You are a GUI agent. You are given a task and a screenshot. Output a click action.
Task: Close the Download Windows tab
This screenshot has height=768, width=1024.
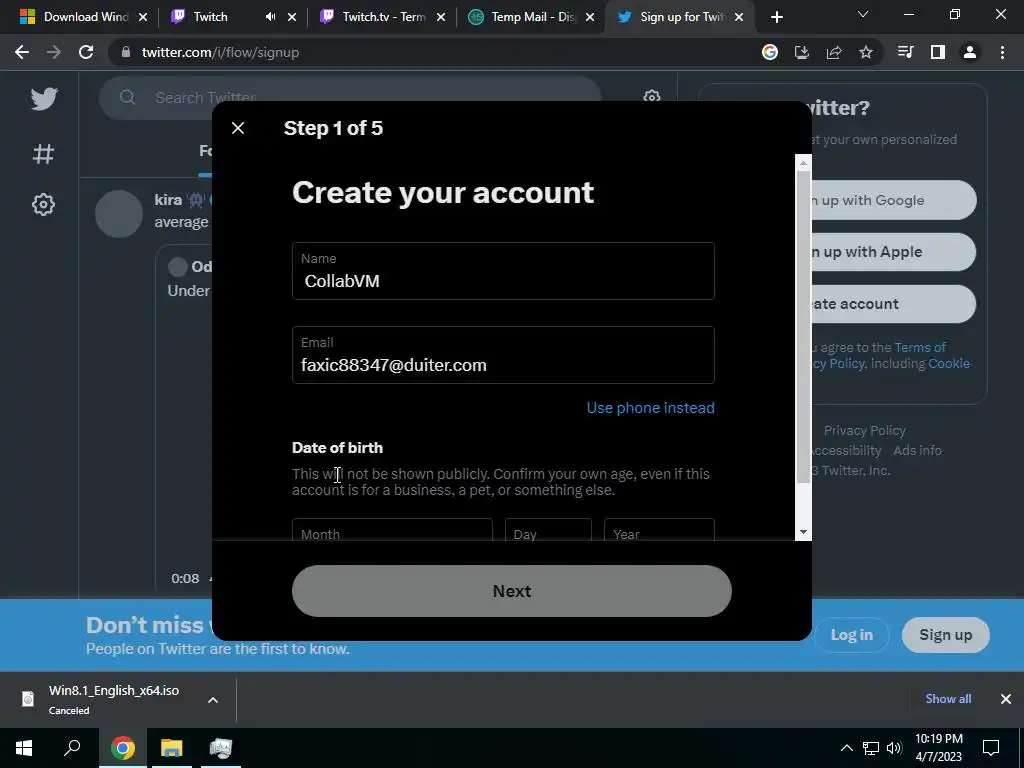click(143, 17)
